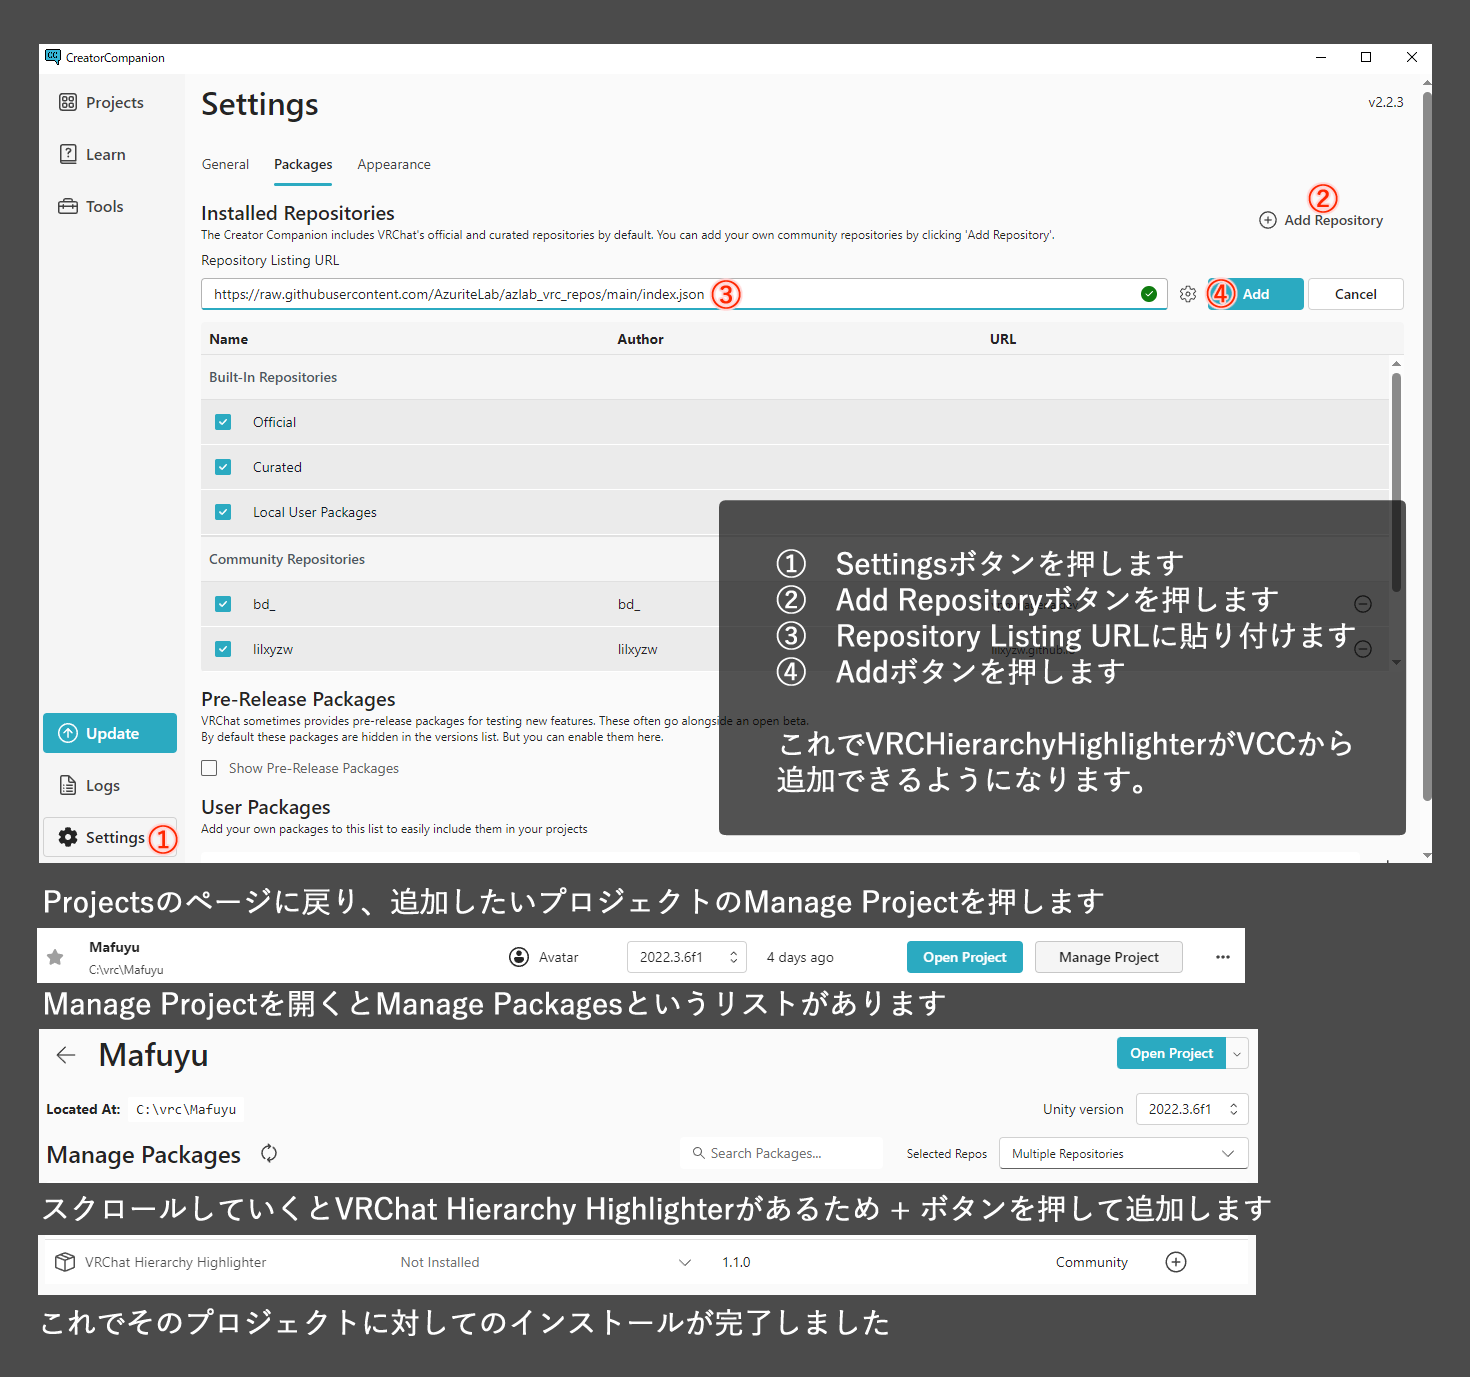The image size is (1470, 1377).
Task: Click the C:\vrc\Mafuyu located-at path
Action: pos(186,1109)
